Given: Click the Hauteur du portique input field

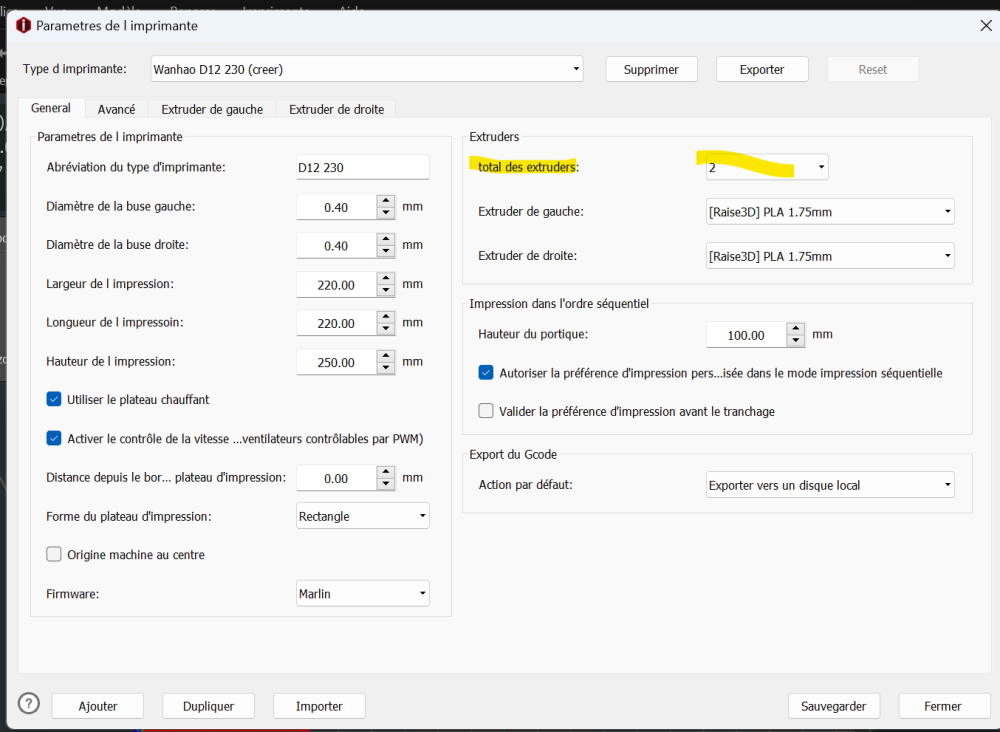Looking at the screenshot, I should coord(746,335).
